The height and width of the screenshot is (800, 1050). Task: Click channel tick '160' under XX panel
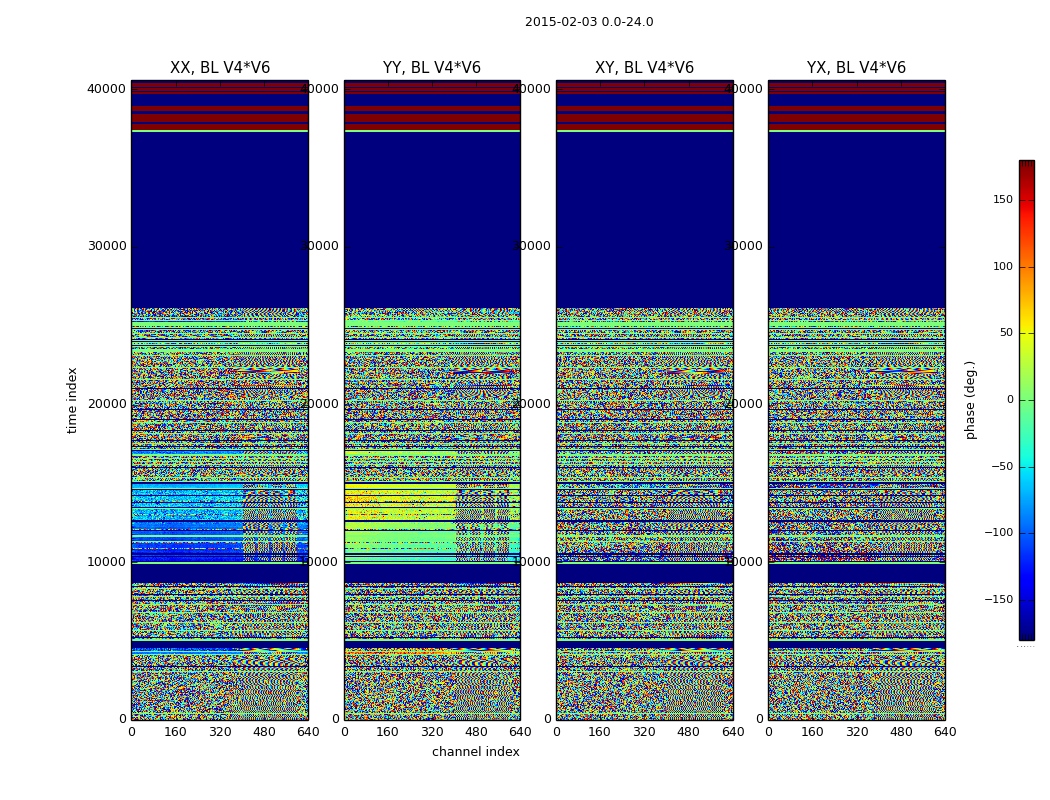[175, 732]
